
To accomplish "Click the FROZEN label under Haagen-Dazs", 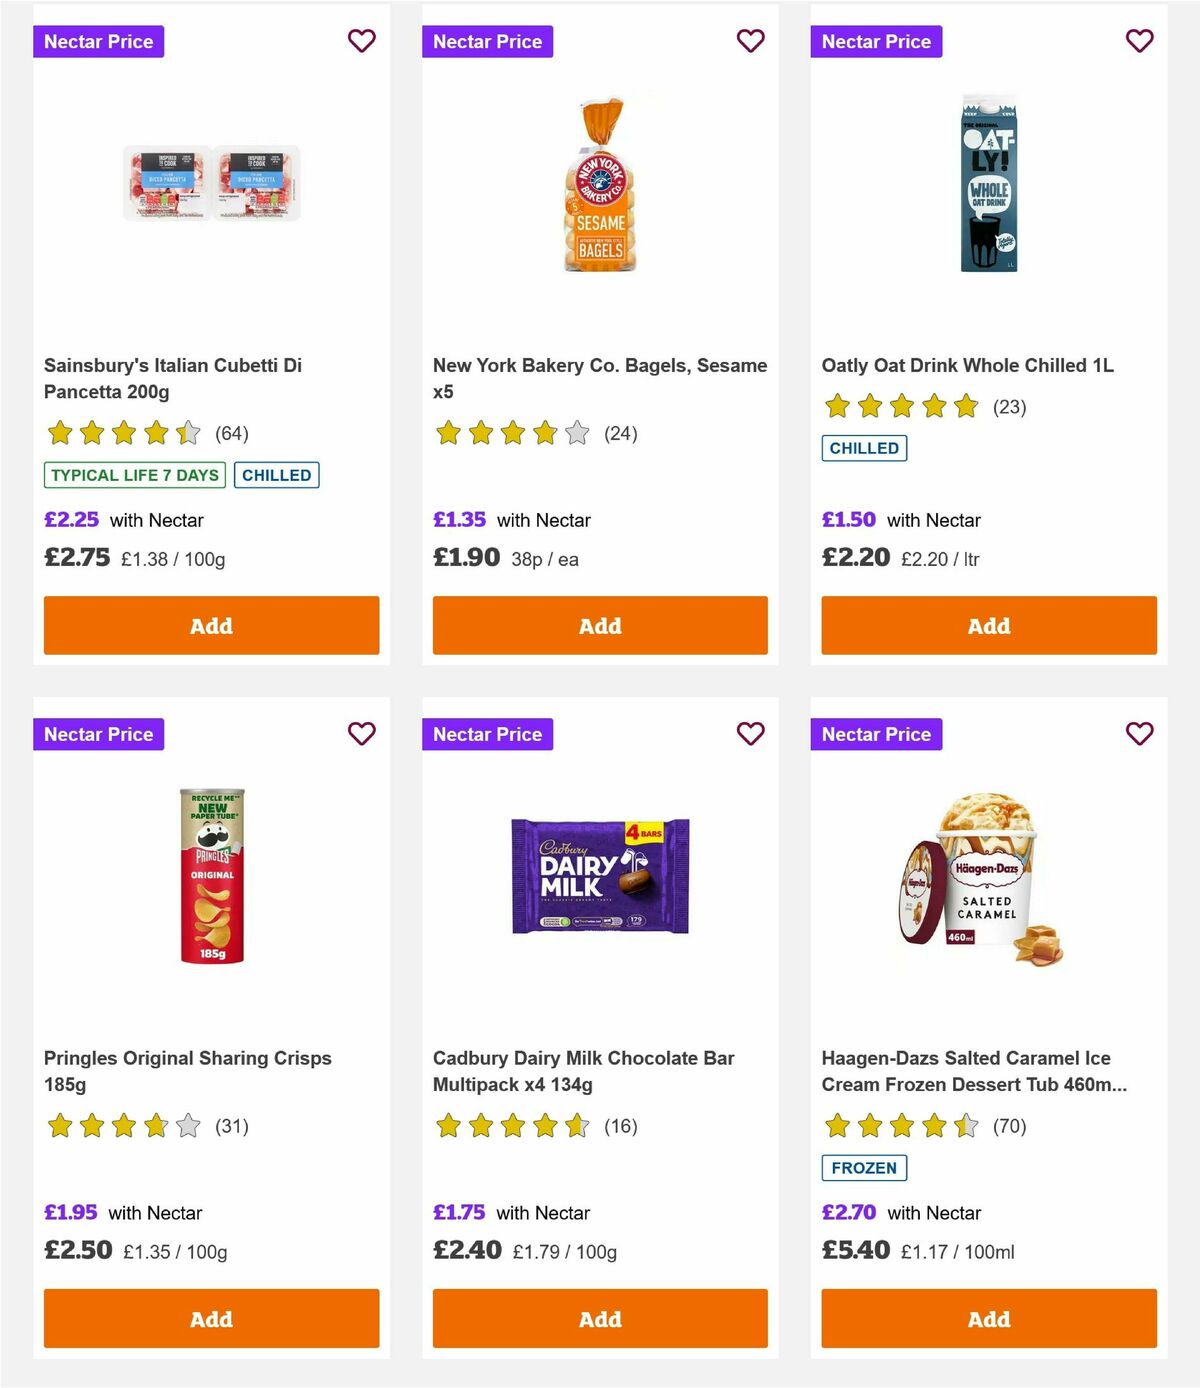I will 864,1167.
